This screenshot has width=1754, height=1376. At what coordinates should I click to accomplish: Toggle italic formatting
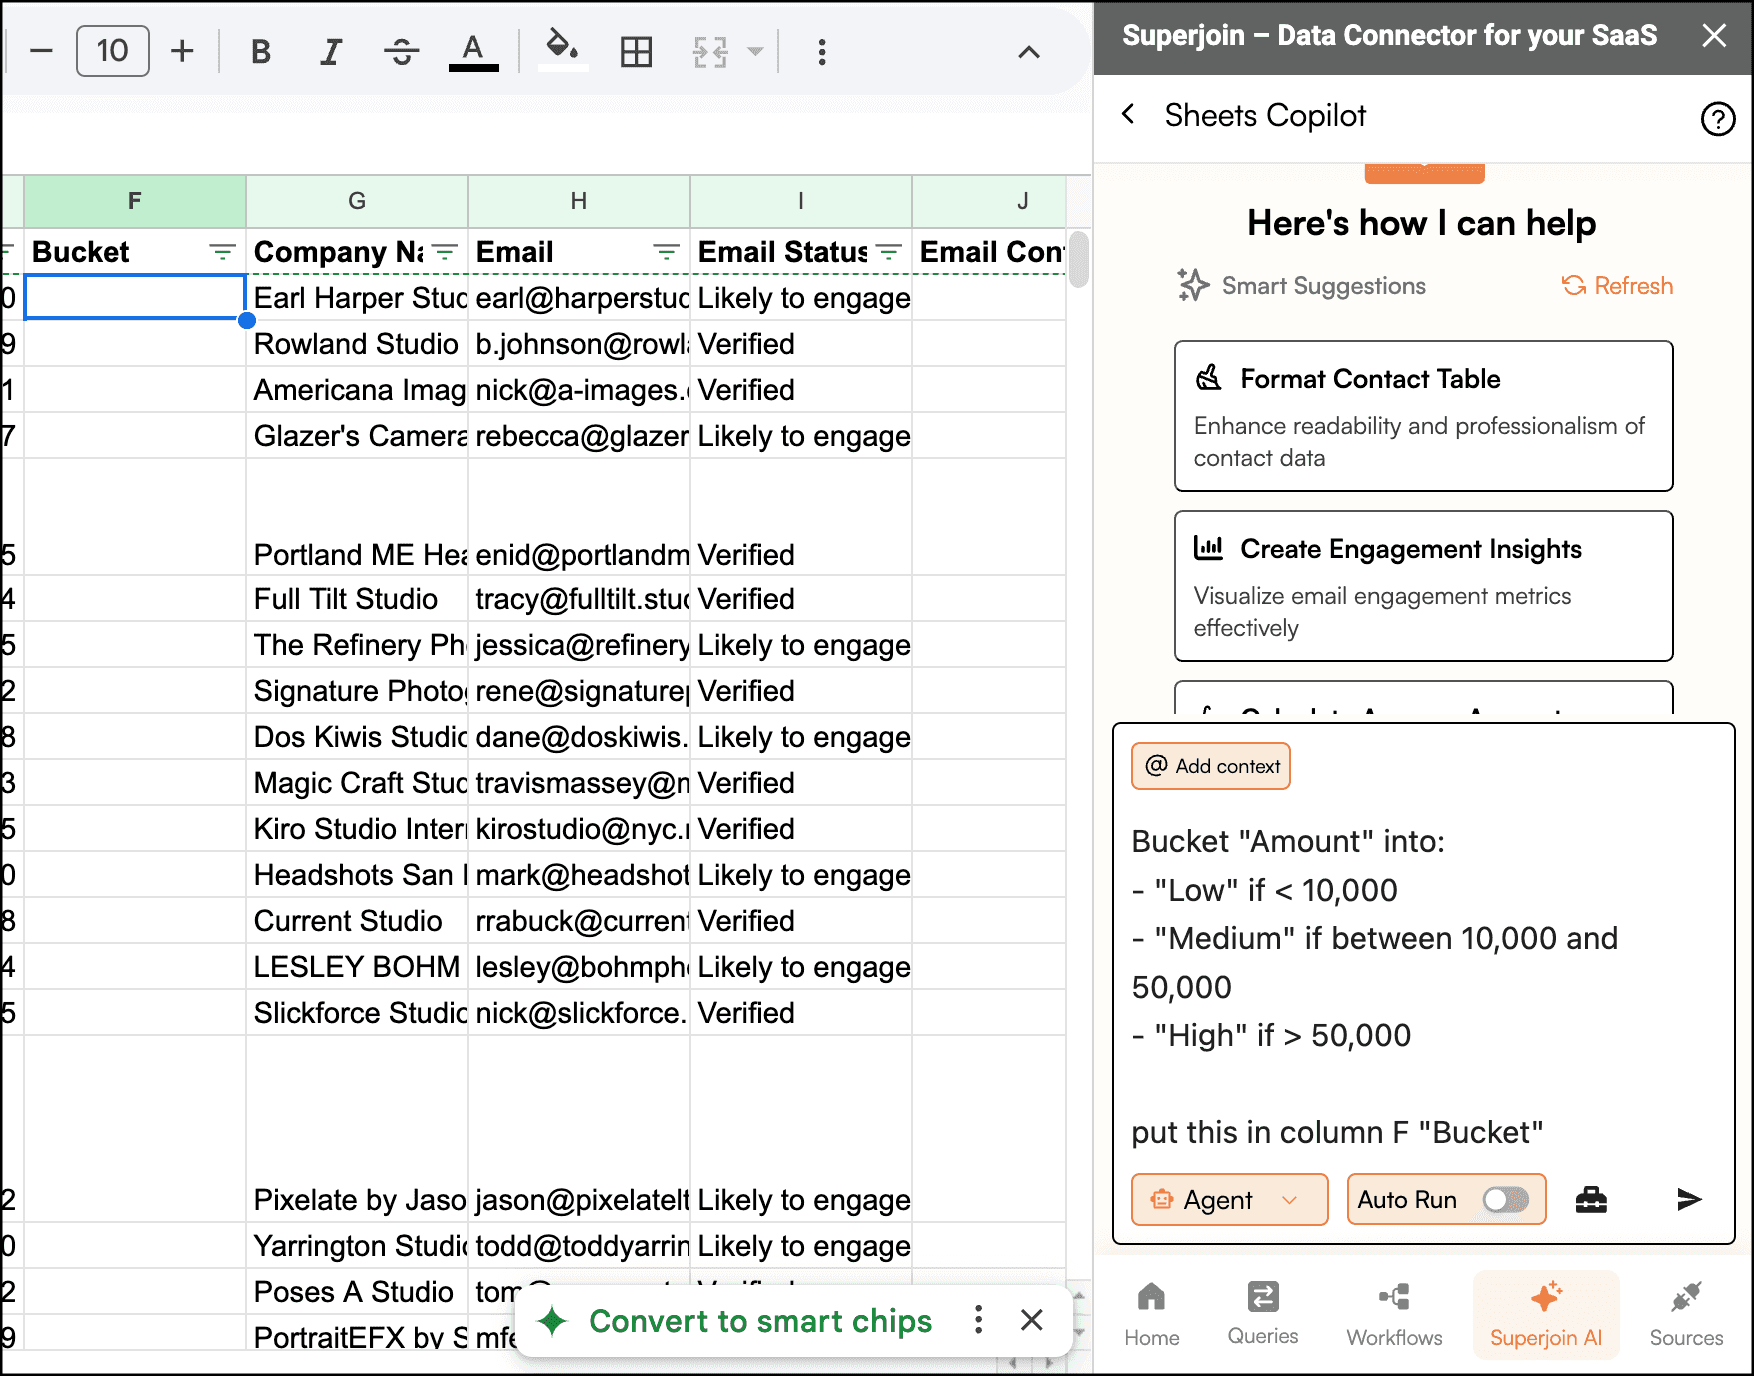pos(331,51)
